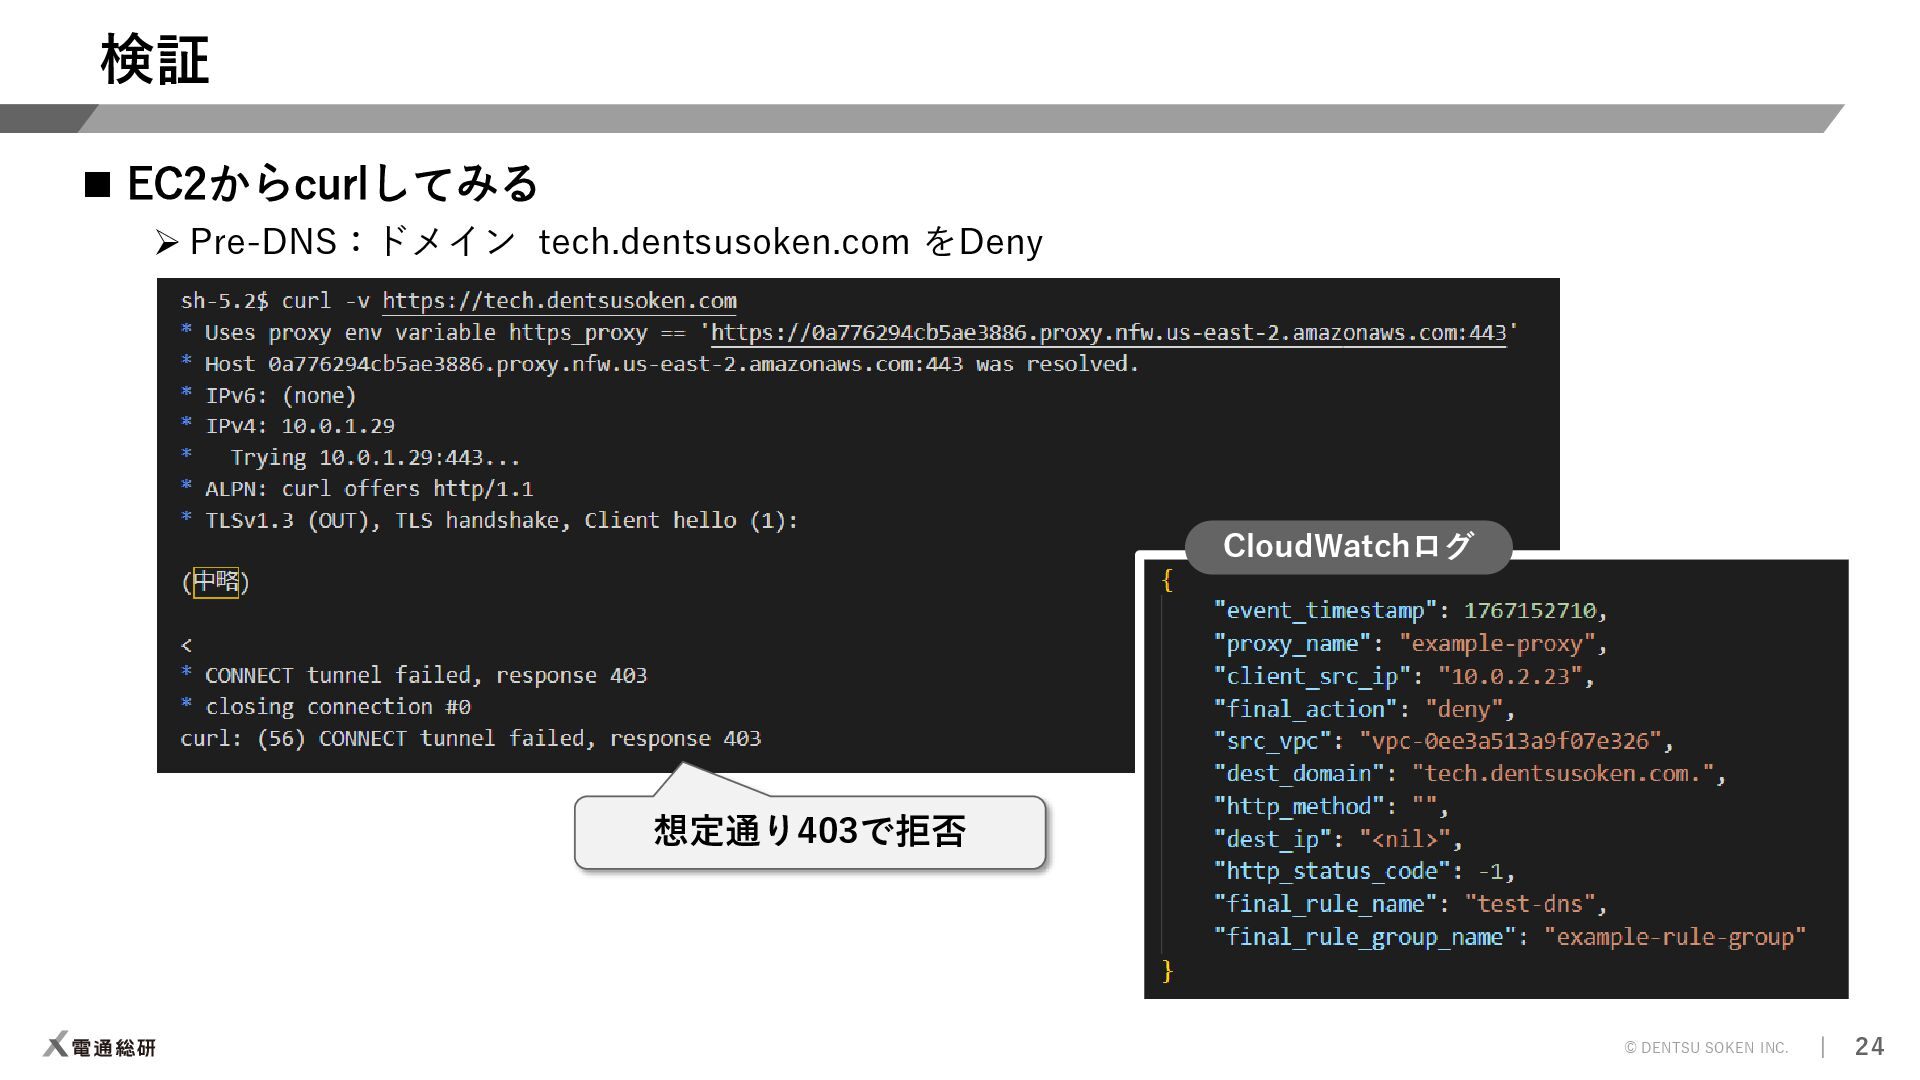1920x1080 pixels.
Task: Click the underlined https_proxy URL in terminal
Action: pos(1108,333)
